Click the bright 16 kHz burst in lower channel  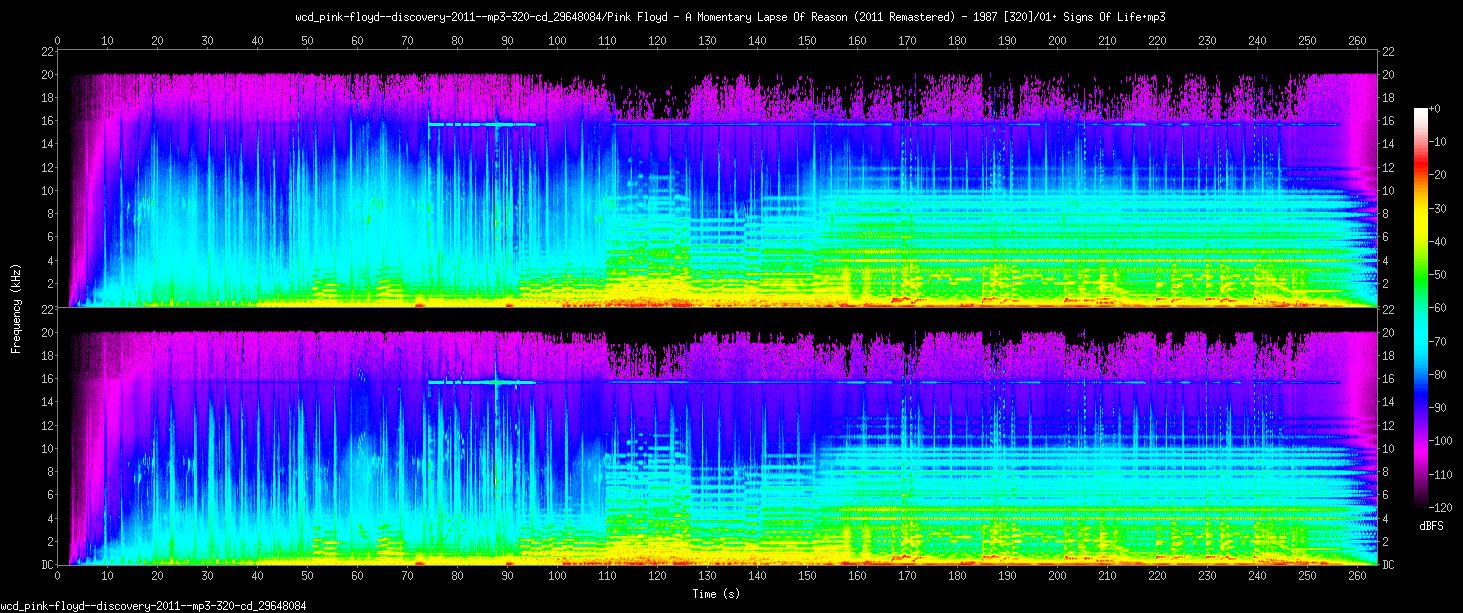496,382
